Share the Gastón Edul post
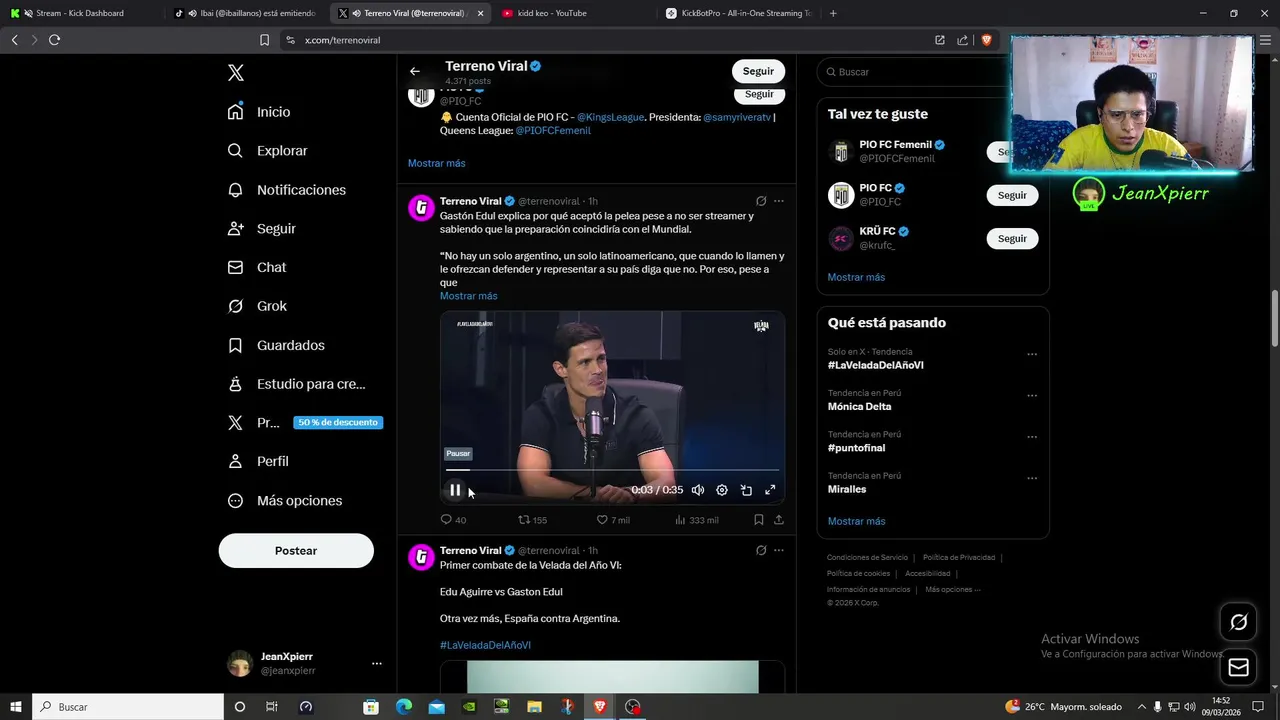Viewport: 1280px width, 720px height. click(779, 520)
